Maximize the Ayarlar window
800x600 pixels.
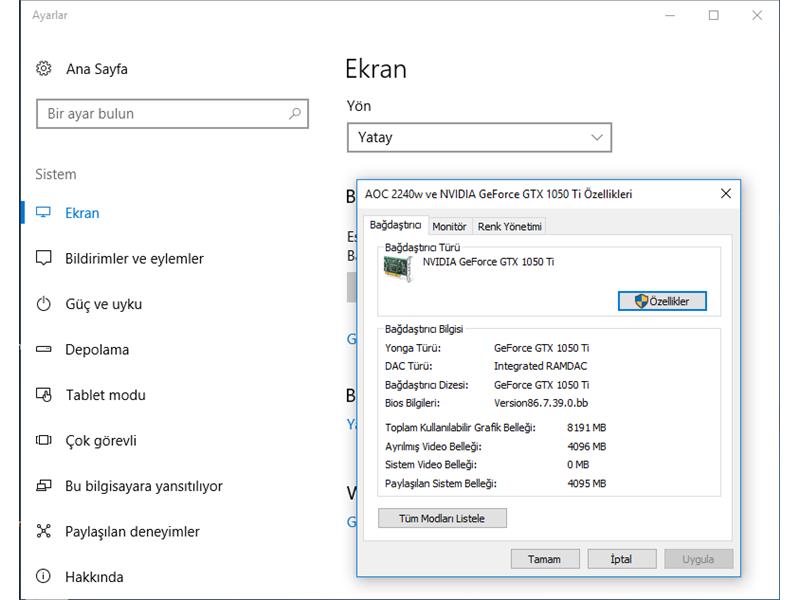pyautogui.click(x=714, y=15)
